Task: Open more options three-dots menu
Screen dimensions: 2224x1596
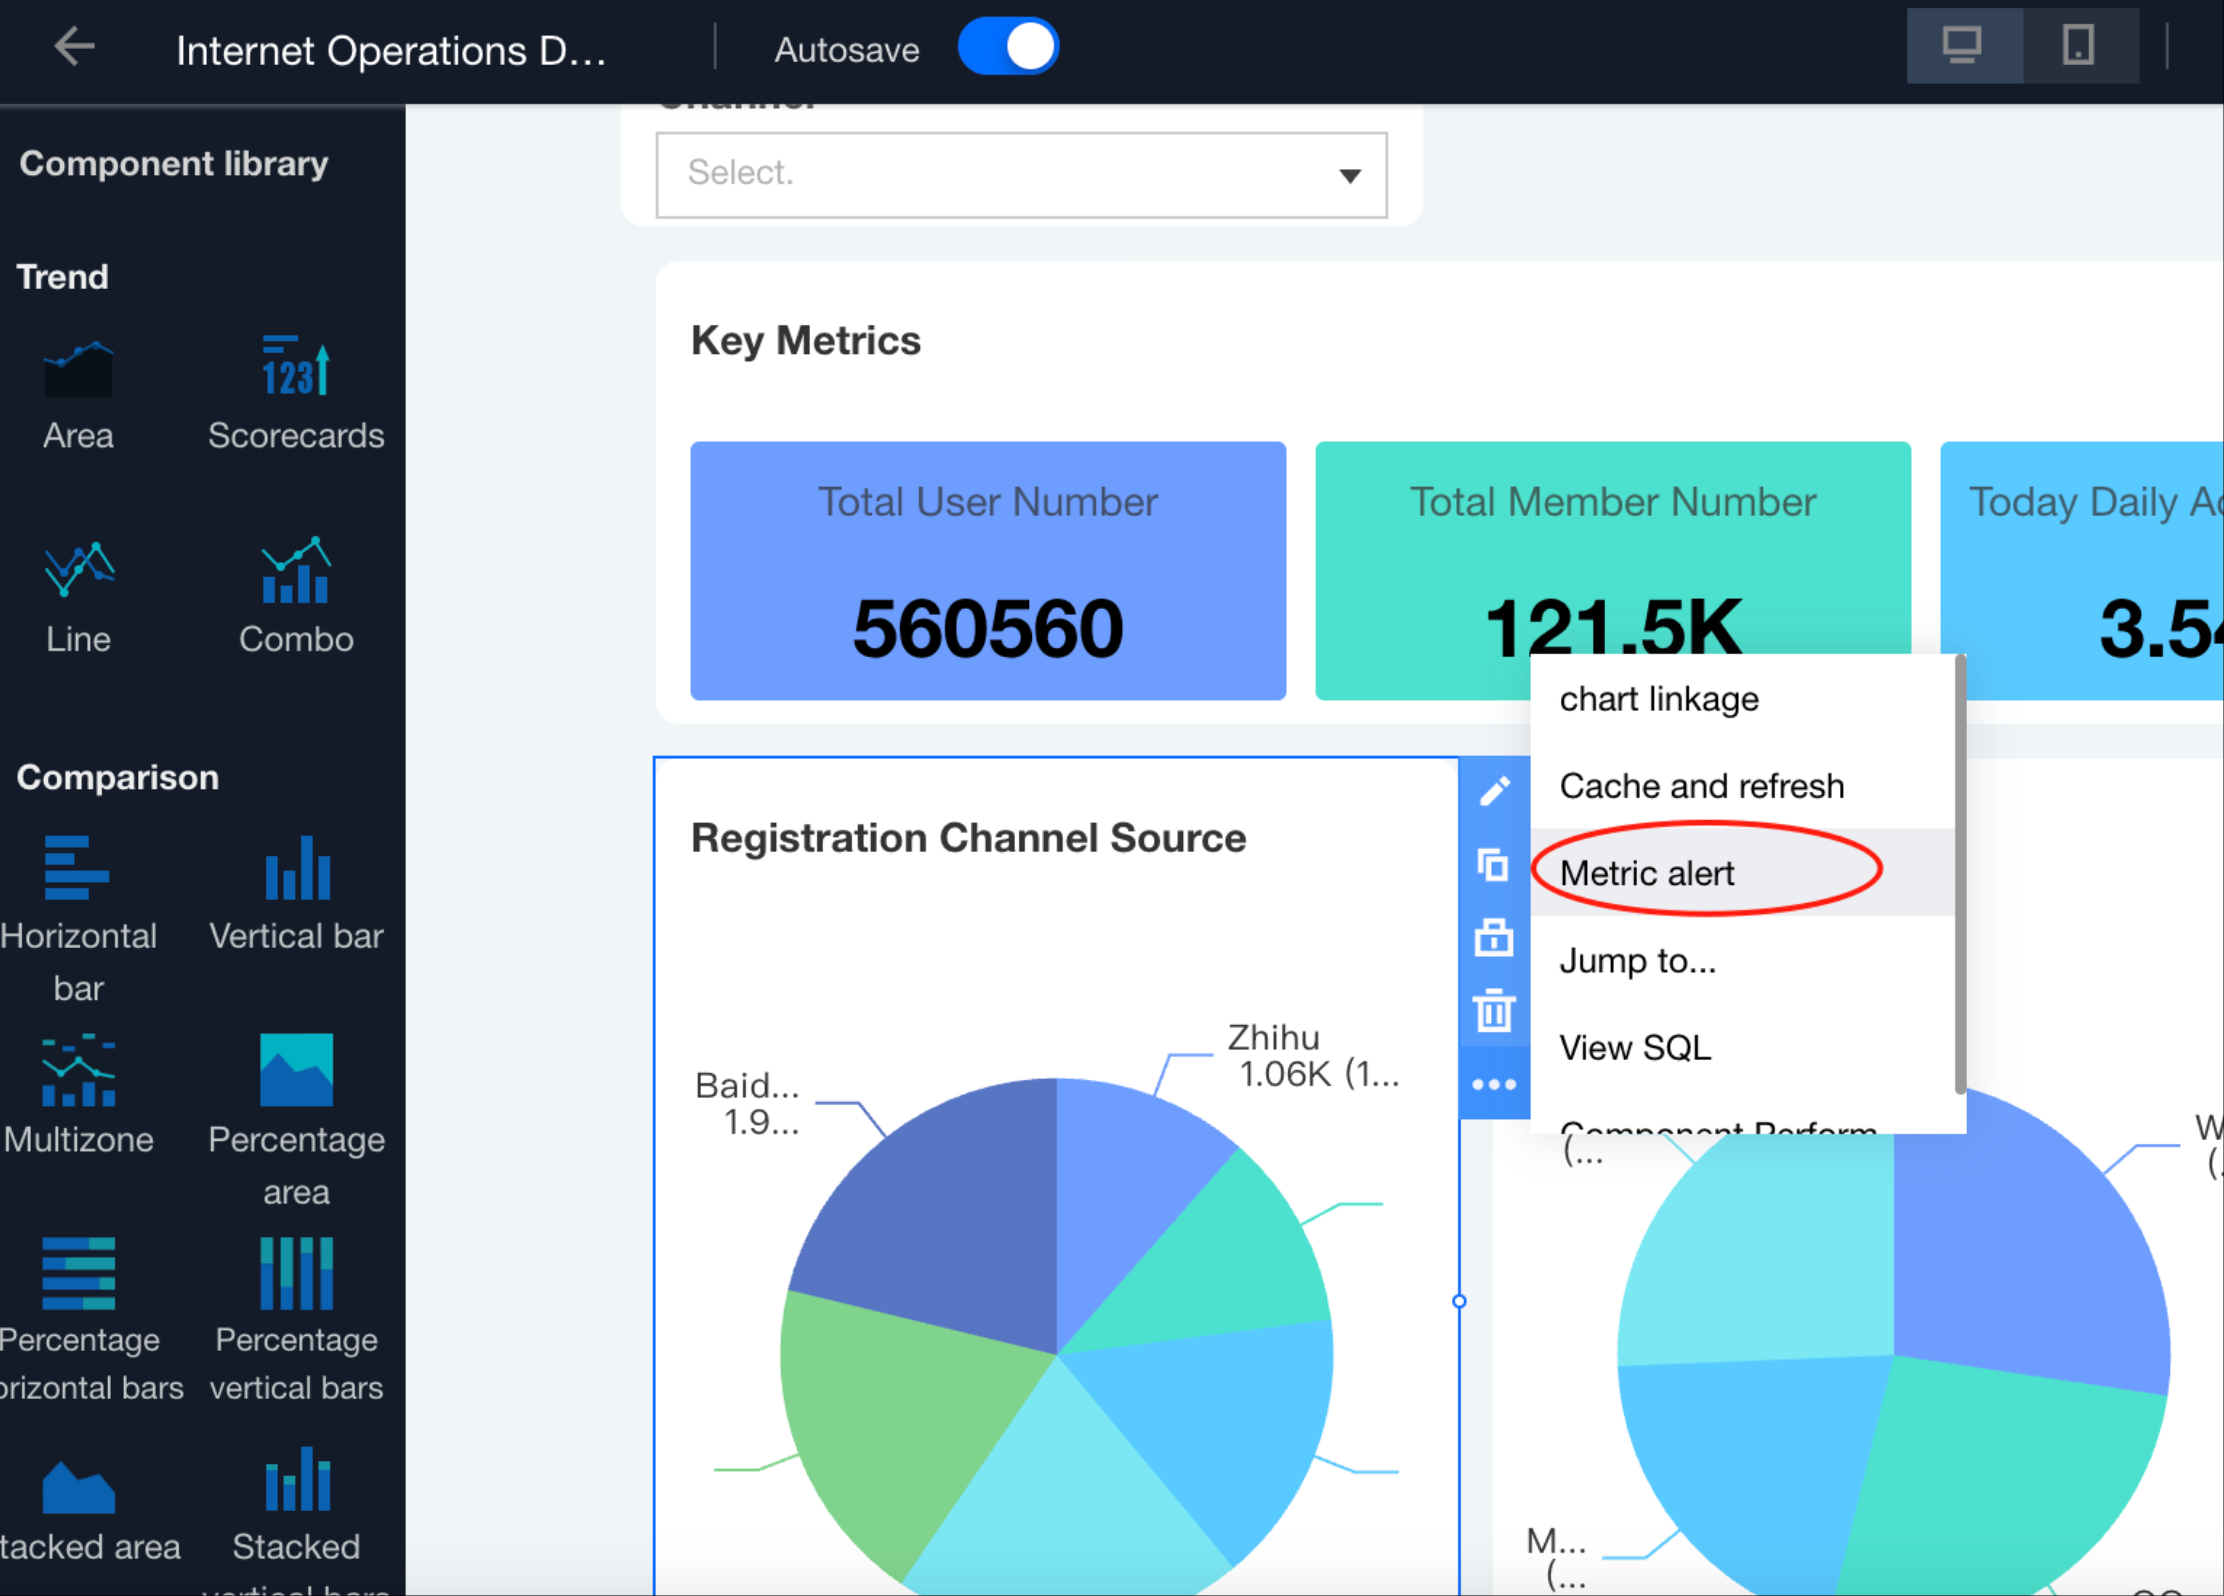Action: [1494, 1084]
